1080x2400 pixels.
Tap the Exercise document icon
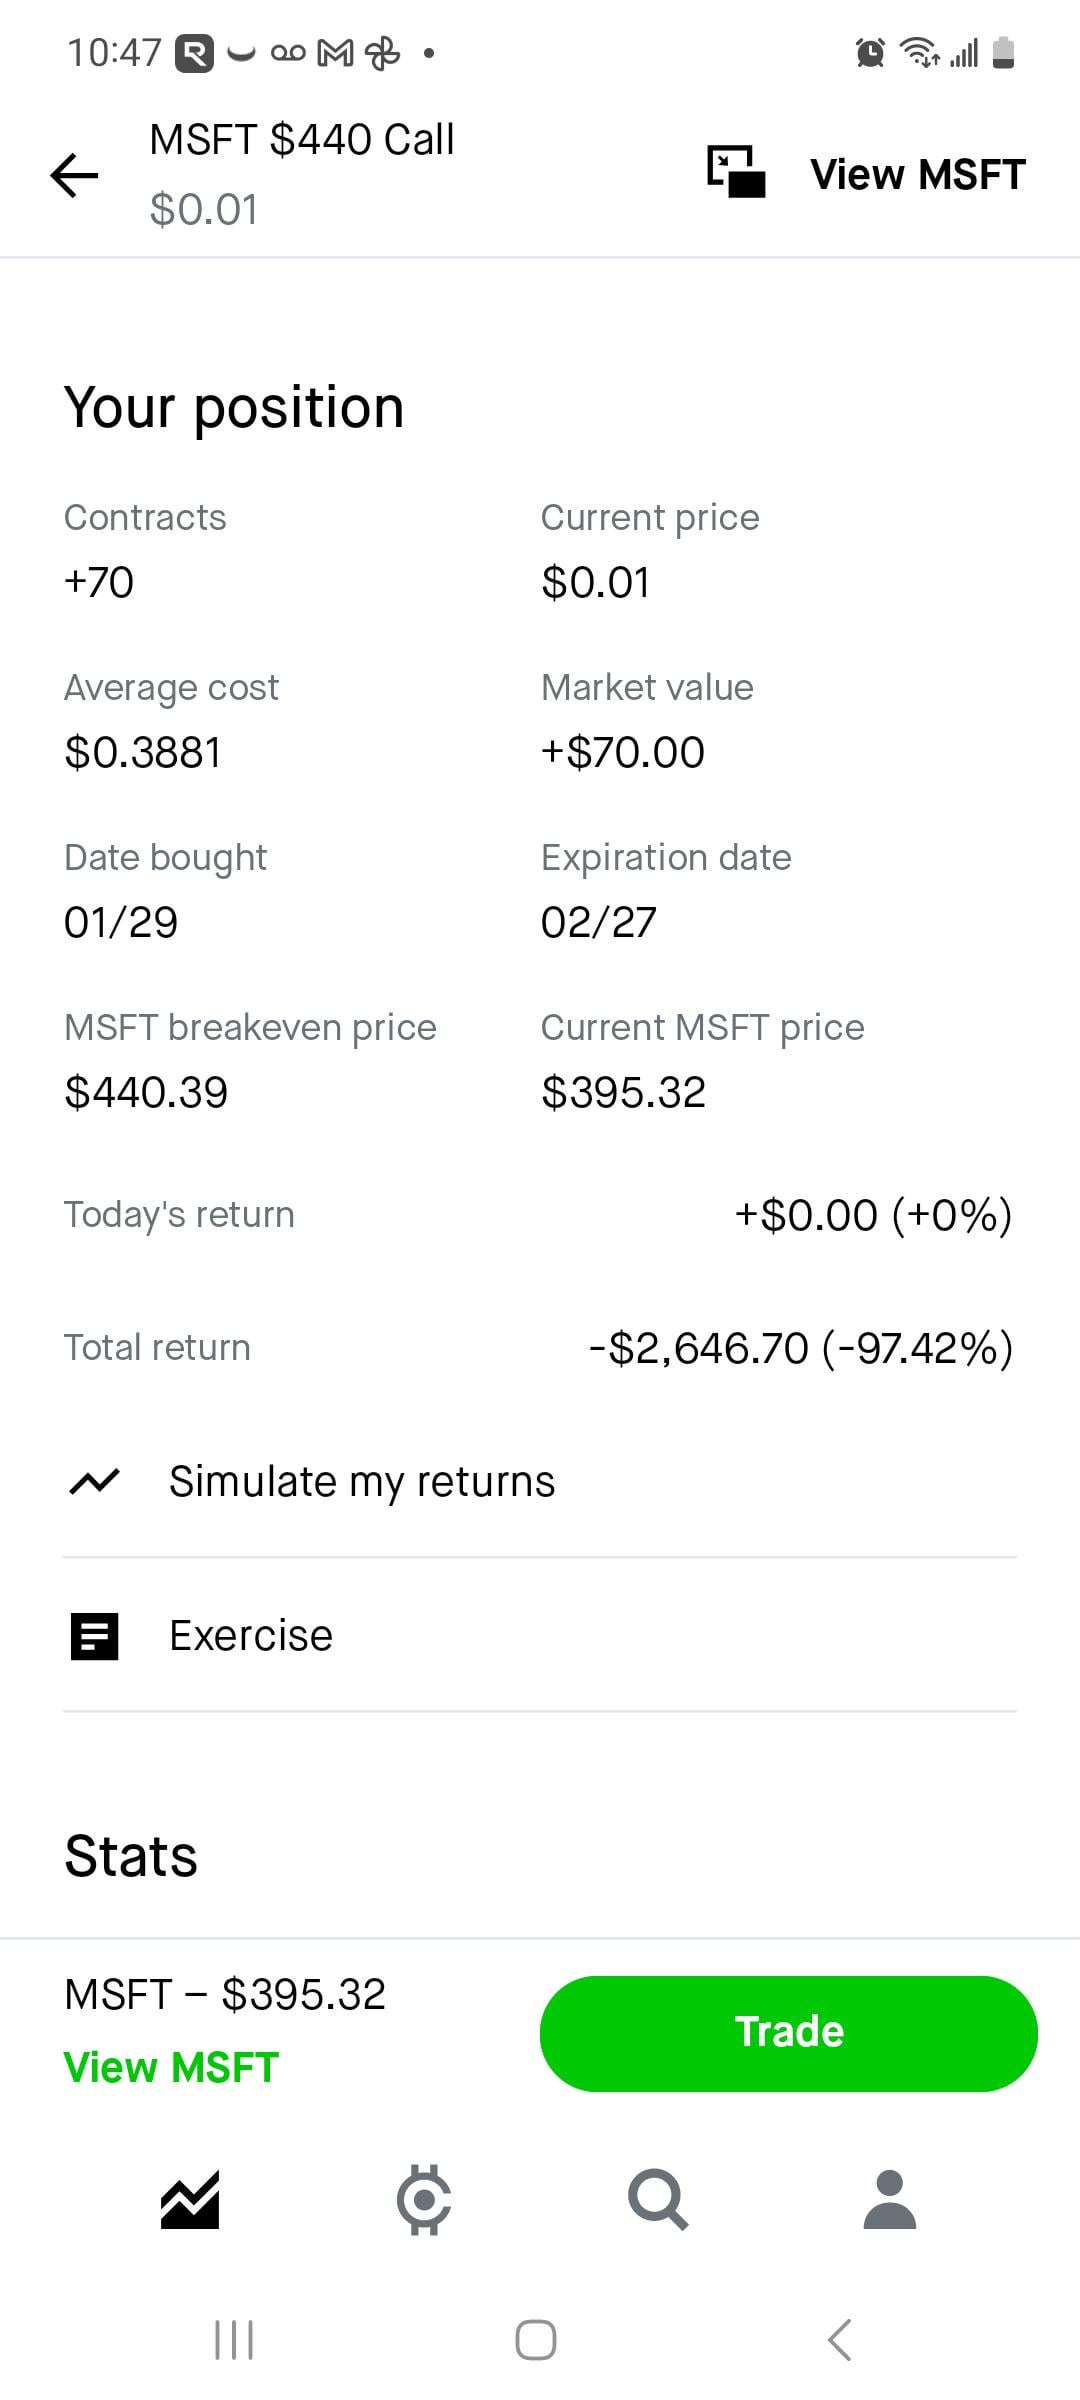click(x=95, y=1636)
